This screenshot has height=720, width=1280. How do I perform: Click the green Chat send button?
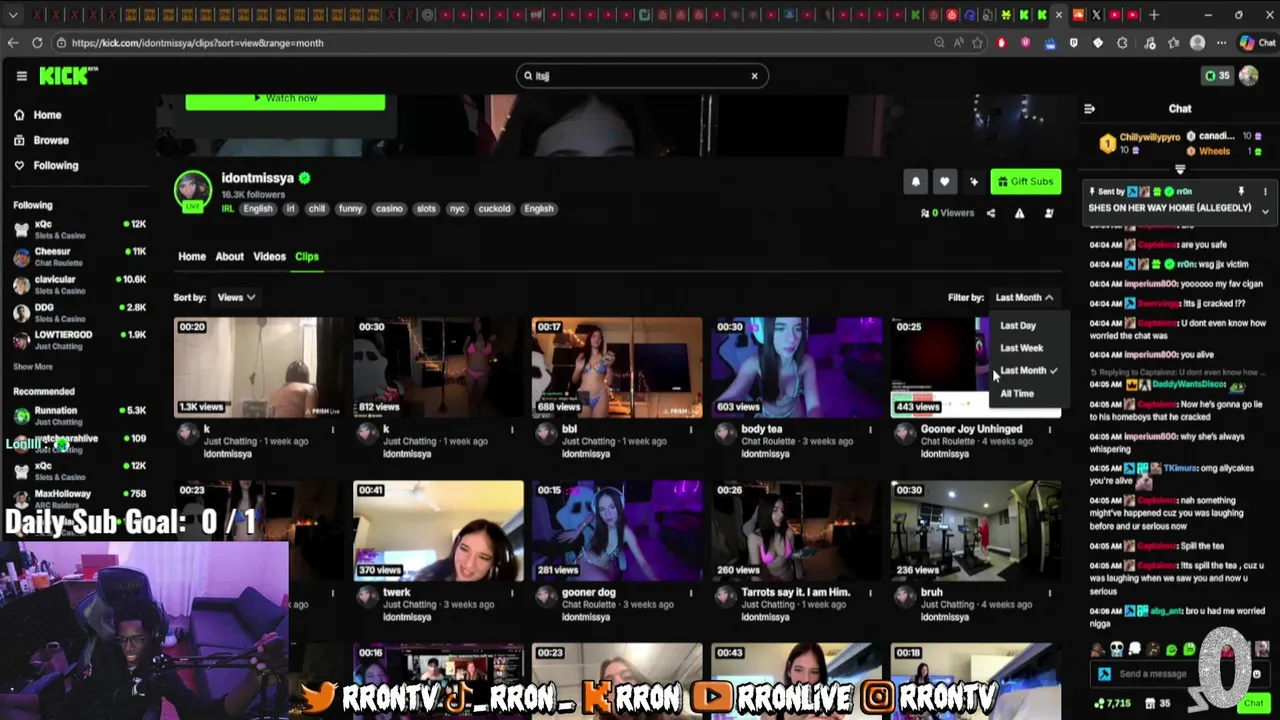pyautogui.click(x=1253, y=704)
